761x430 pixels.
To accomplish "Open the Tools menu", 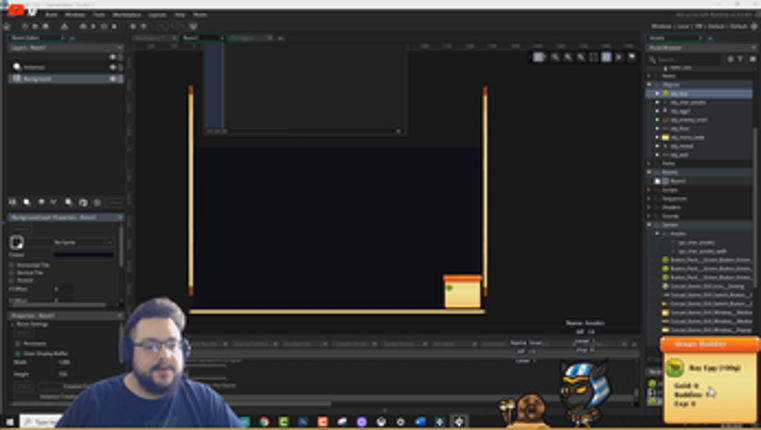I will tap(99, 15).
